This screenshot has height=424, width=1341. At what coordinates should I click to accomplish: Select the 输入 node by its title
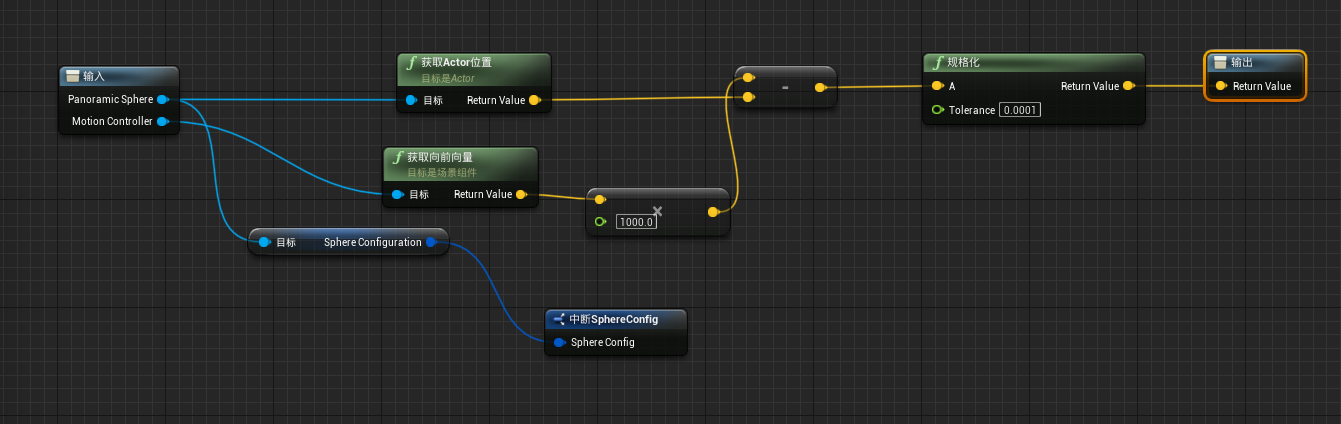pos(94,76)
